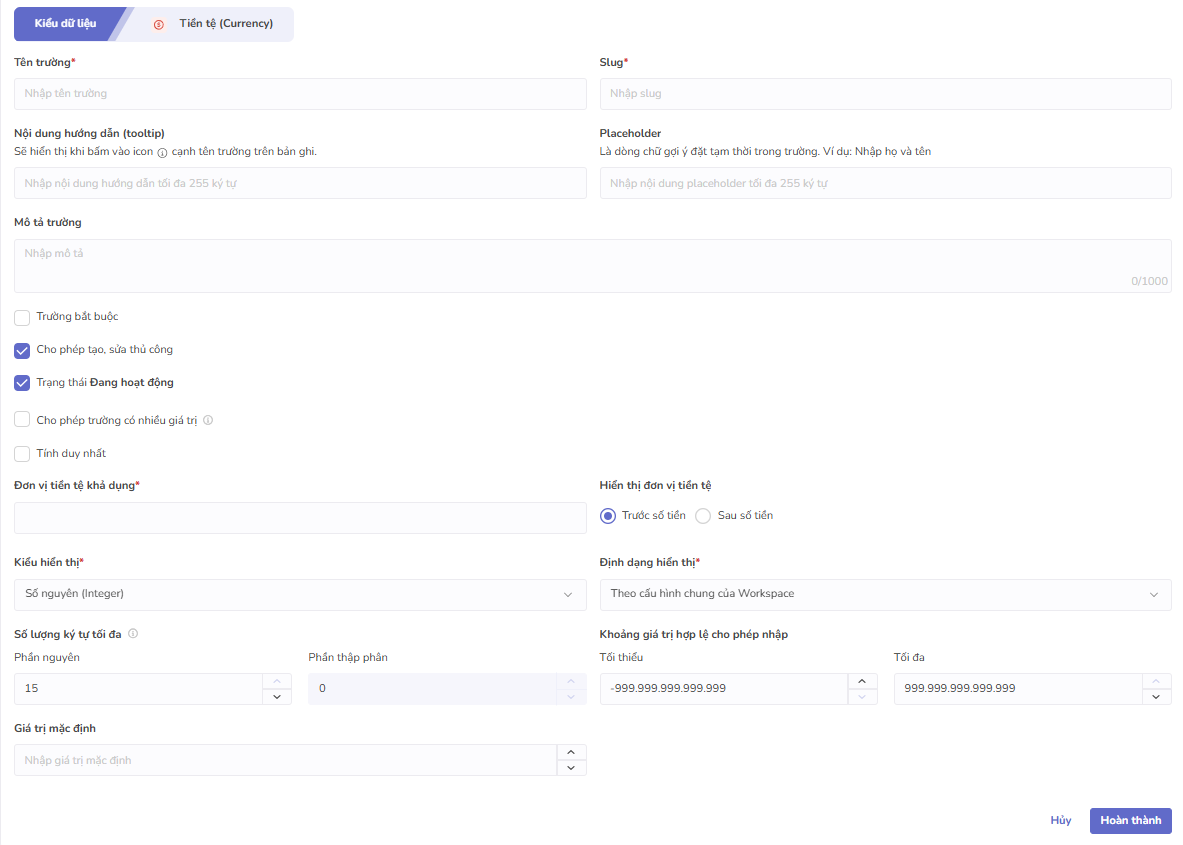This screenshot has height=845, width=1183.
Task: Expand the Định dạng hiển thị dropdown
Action: click(885, 594)
